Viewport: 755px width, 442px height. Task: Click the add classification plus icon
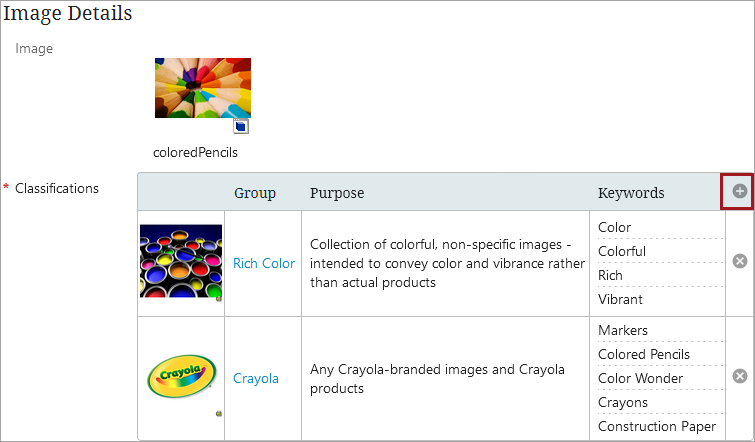click(x=739, y=191)
